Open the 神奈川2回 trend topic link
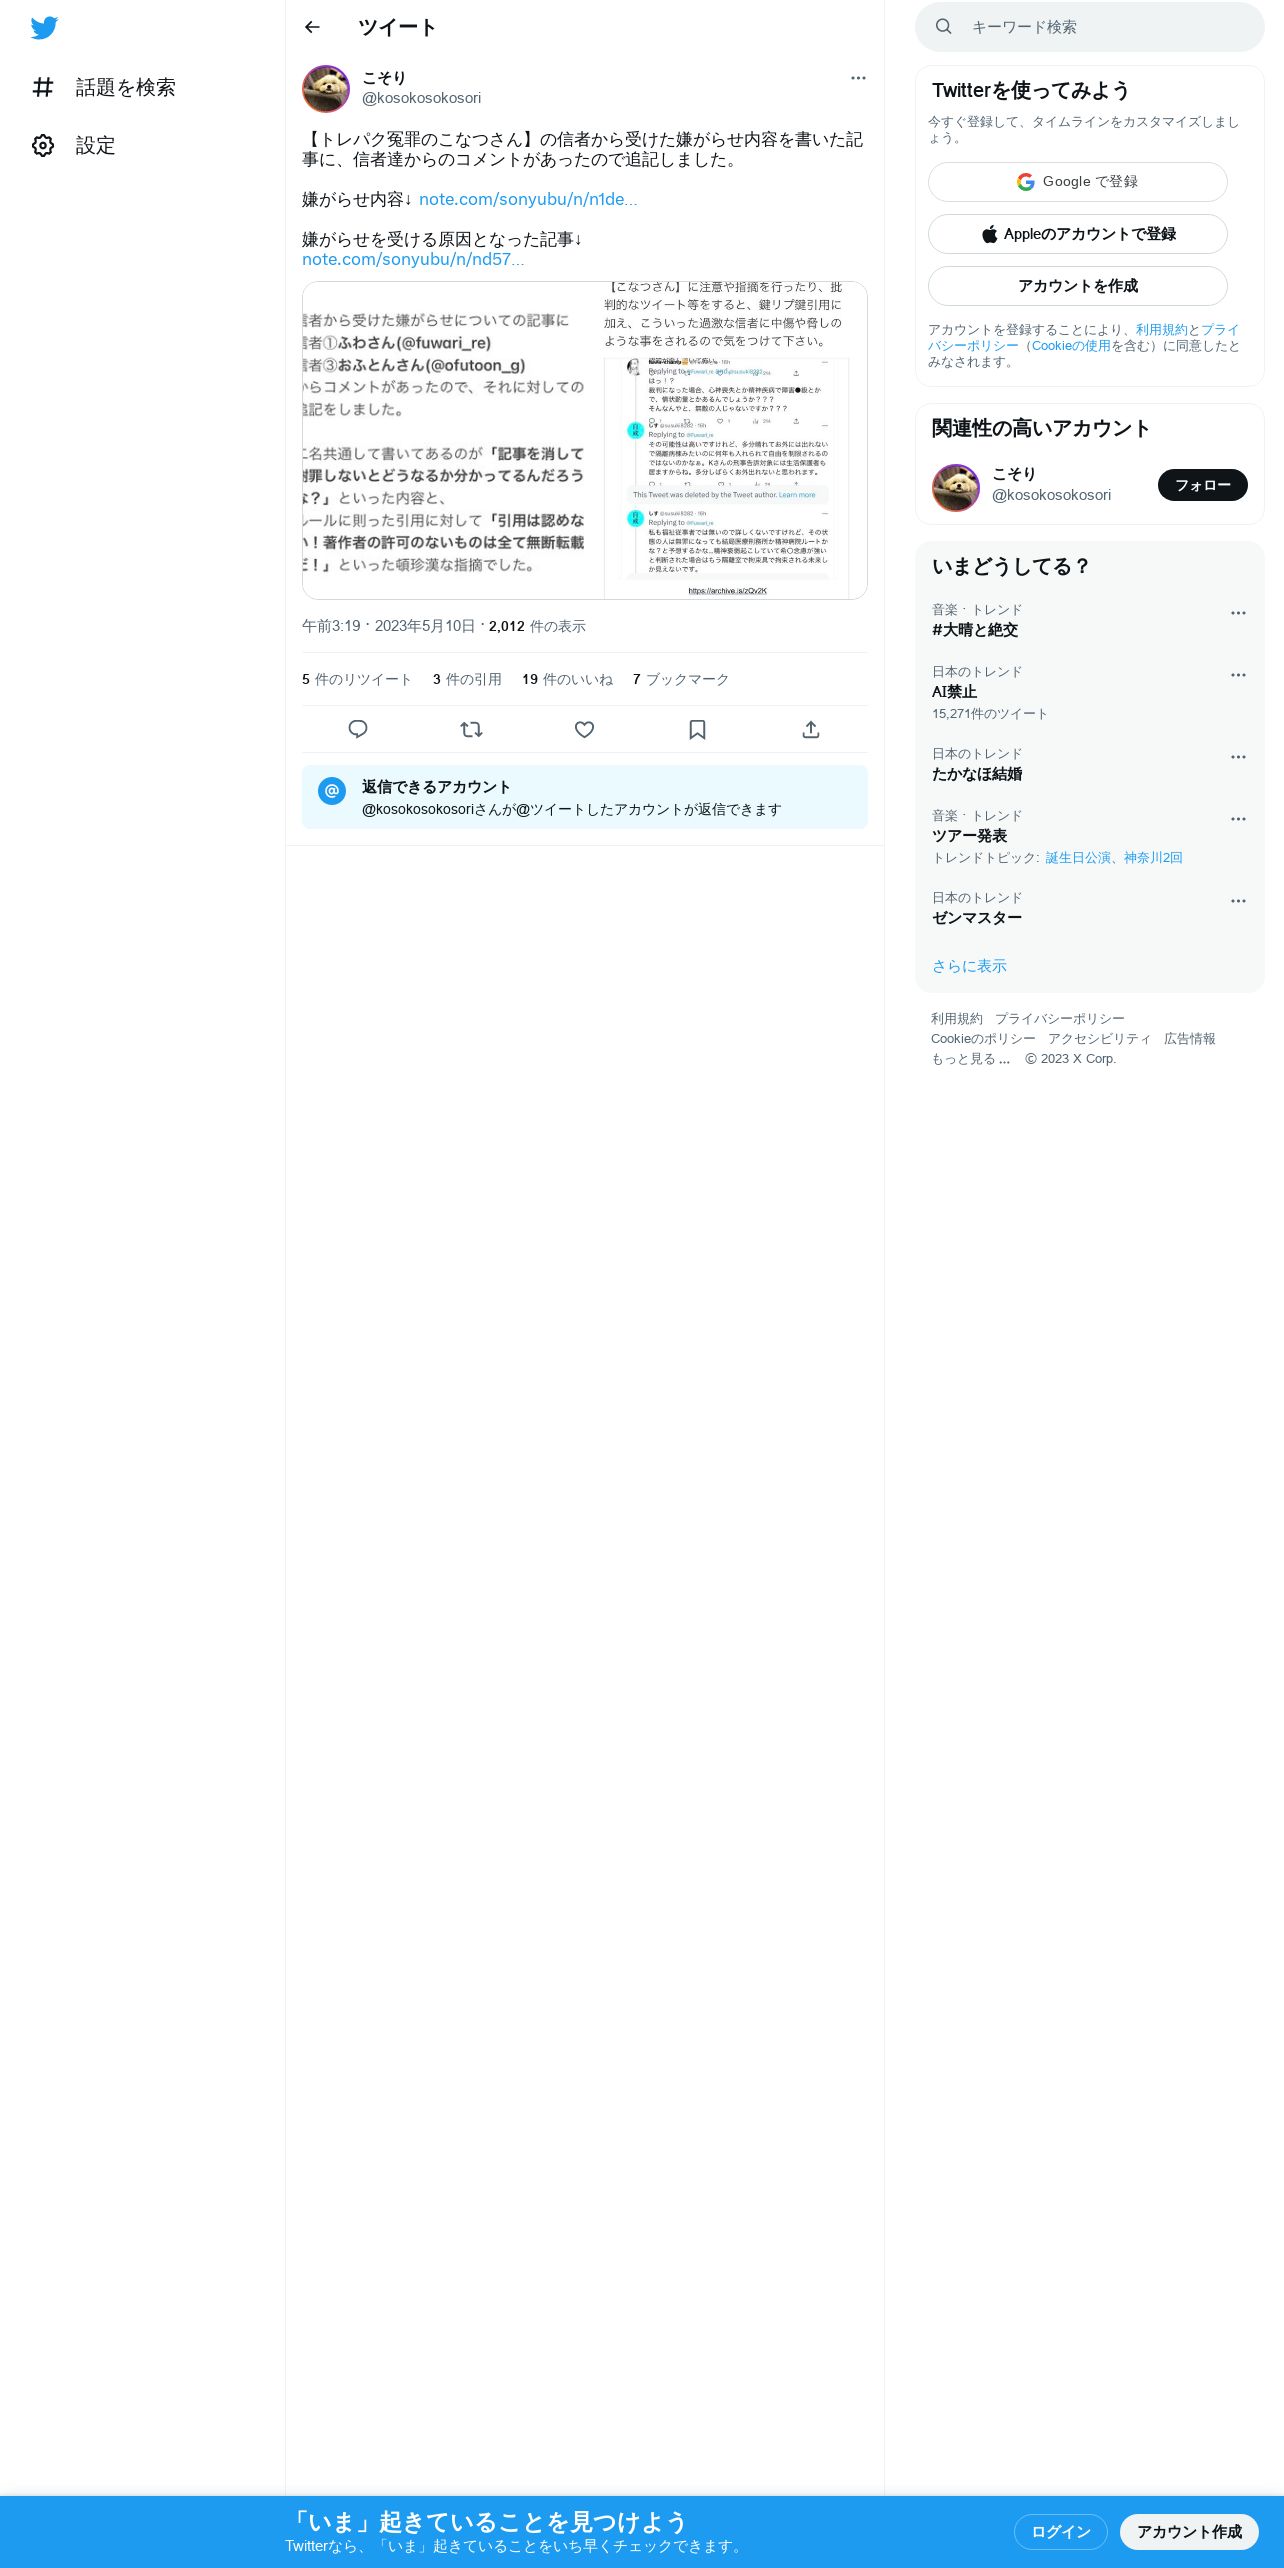 point(1153,858)
